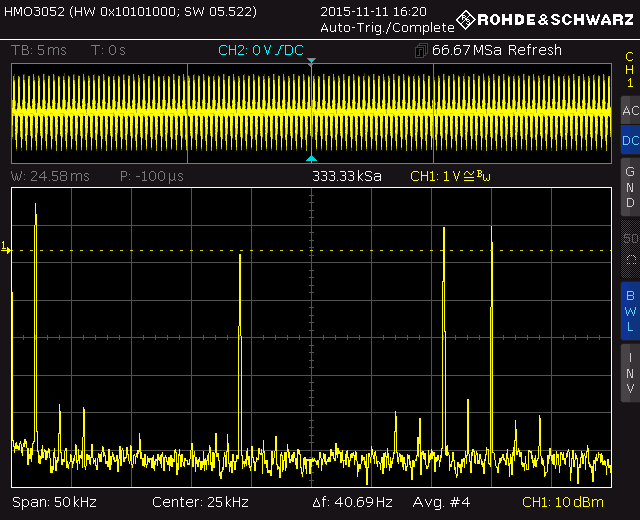Viewport: 640px width, 520px height.
Task: Click the CH2 trigger source readout
Action: point(261,50)
